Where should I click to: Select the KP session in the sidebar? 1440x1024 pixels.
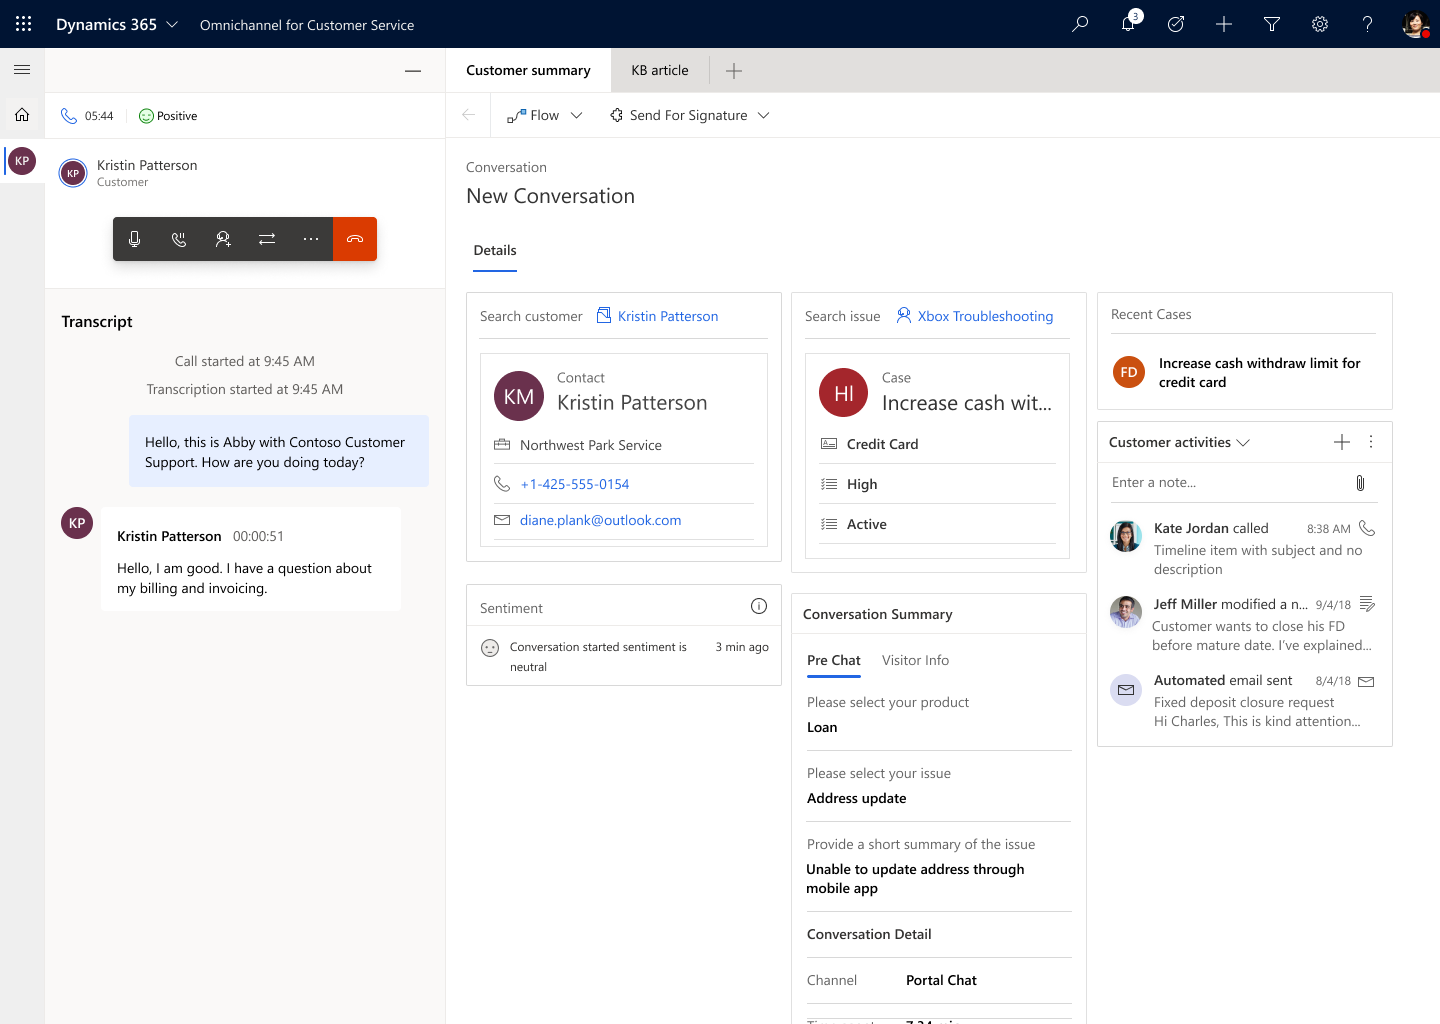point(22,161)
